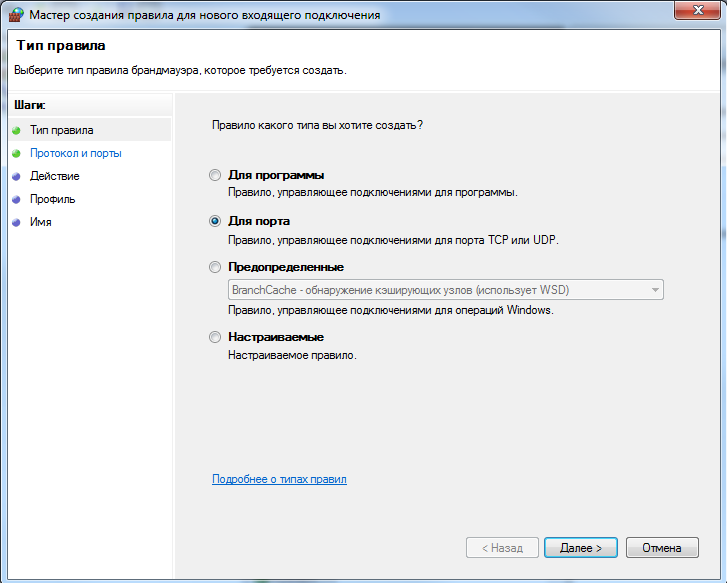Choose the "Настраиваемые" radio button
The image size is (727, 583).
(215, 337)
